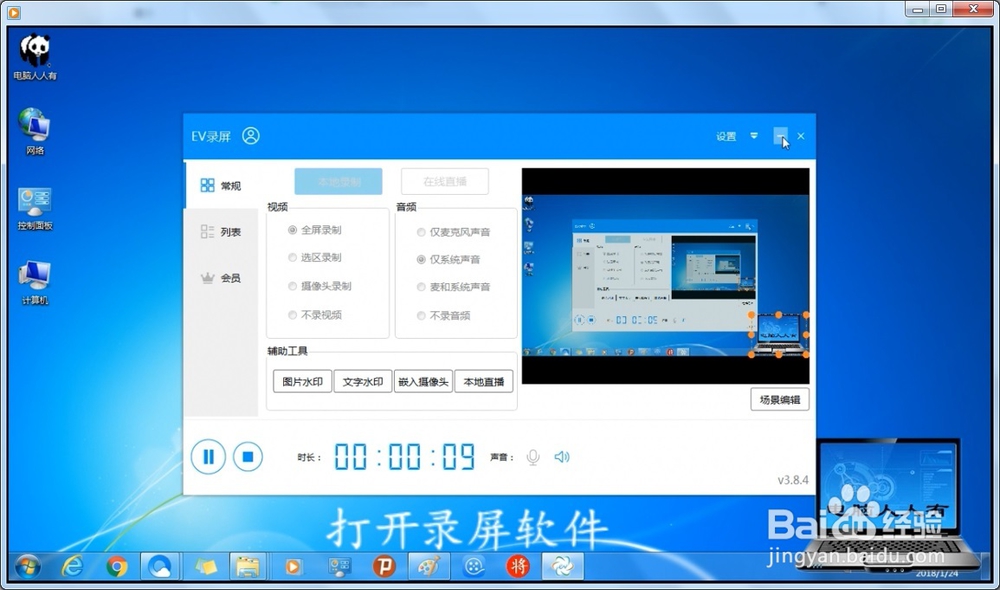Open the EV录屏 swirl taskbar icon
Viewport: 1000px width, 590px height.
click(x=562, y=566)
